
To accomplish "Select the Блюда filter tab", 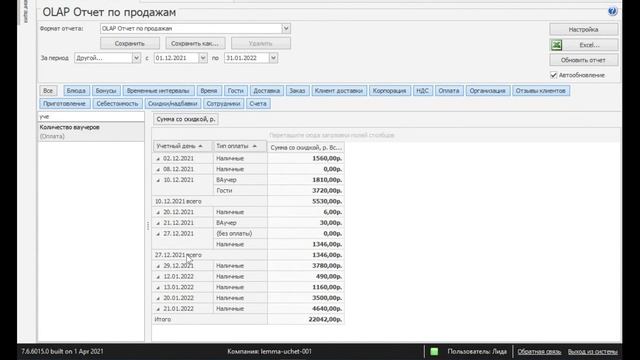I will pos(76,91).
